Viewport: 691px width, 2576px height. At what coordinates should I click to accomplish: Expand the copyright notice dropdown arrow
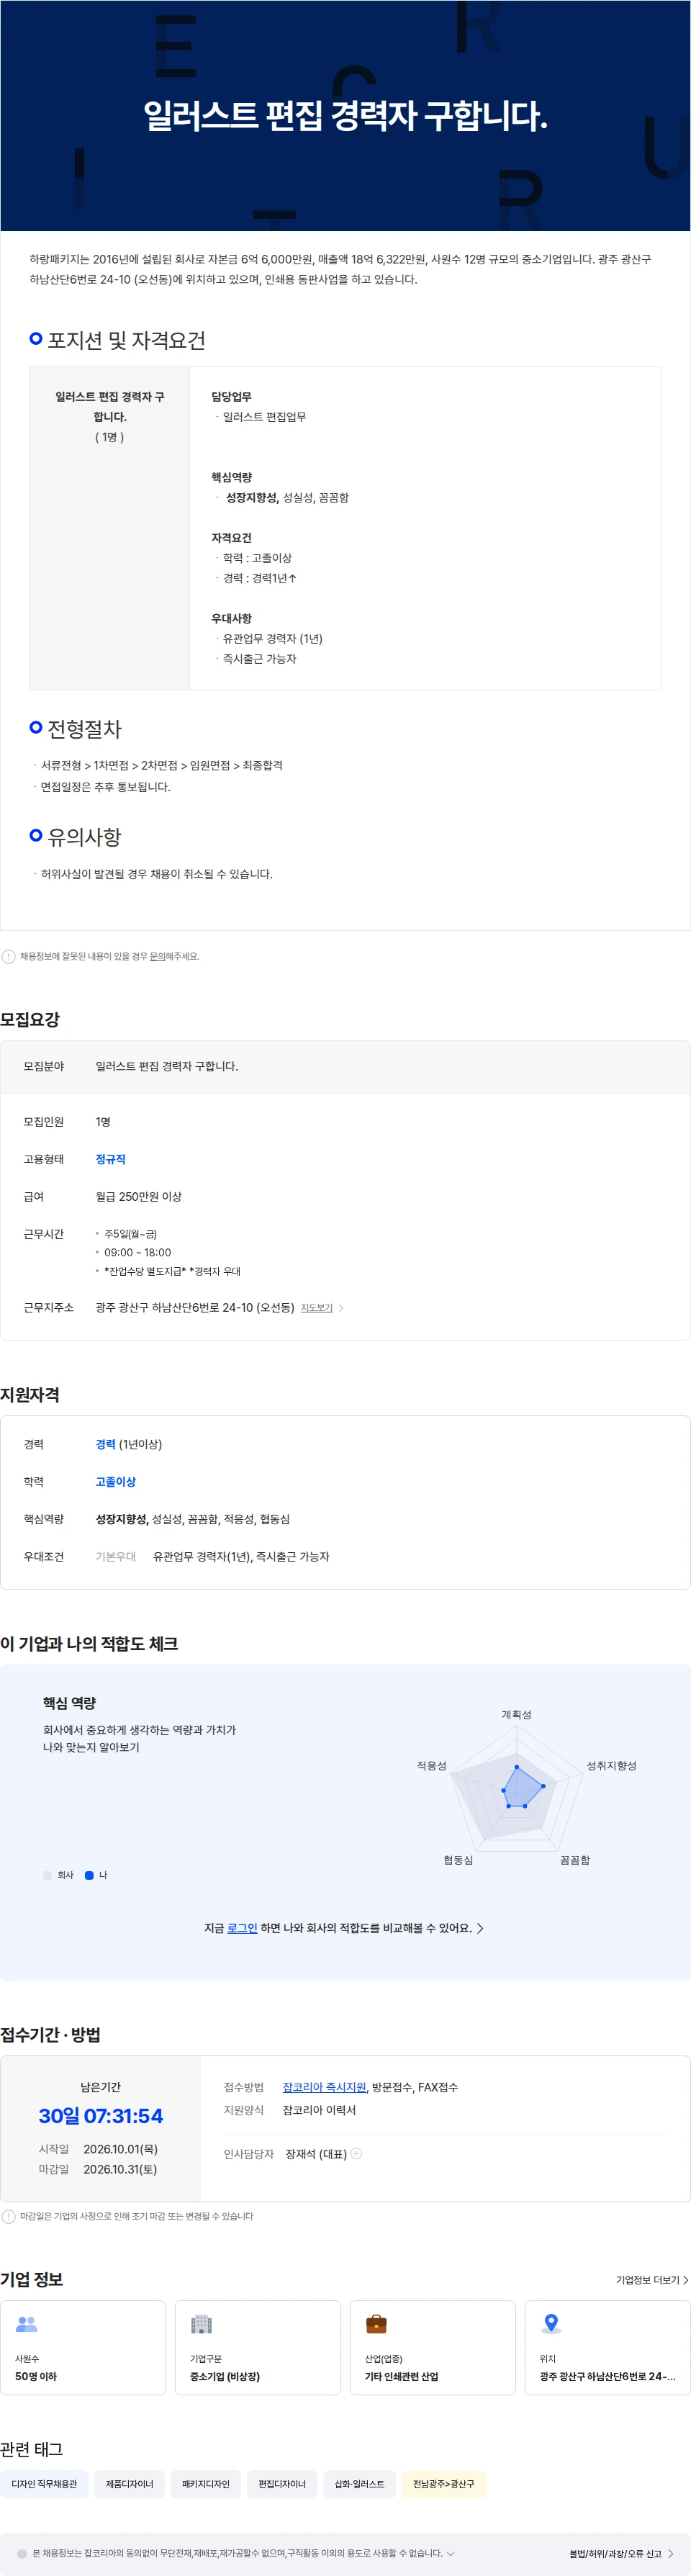point(451,2553)
